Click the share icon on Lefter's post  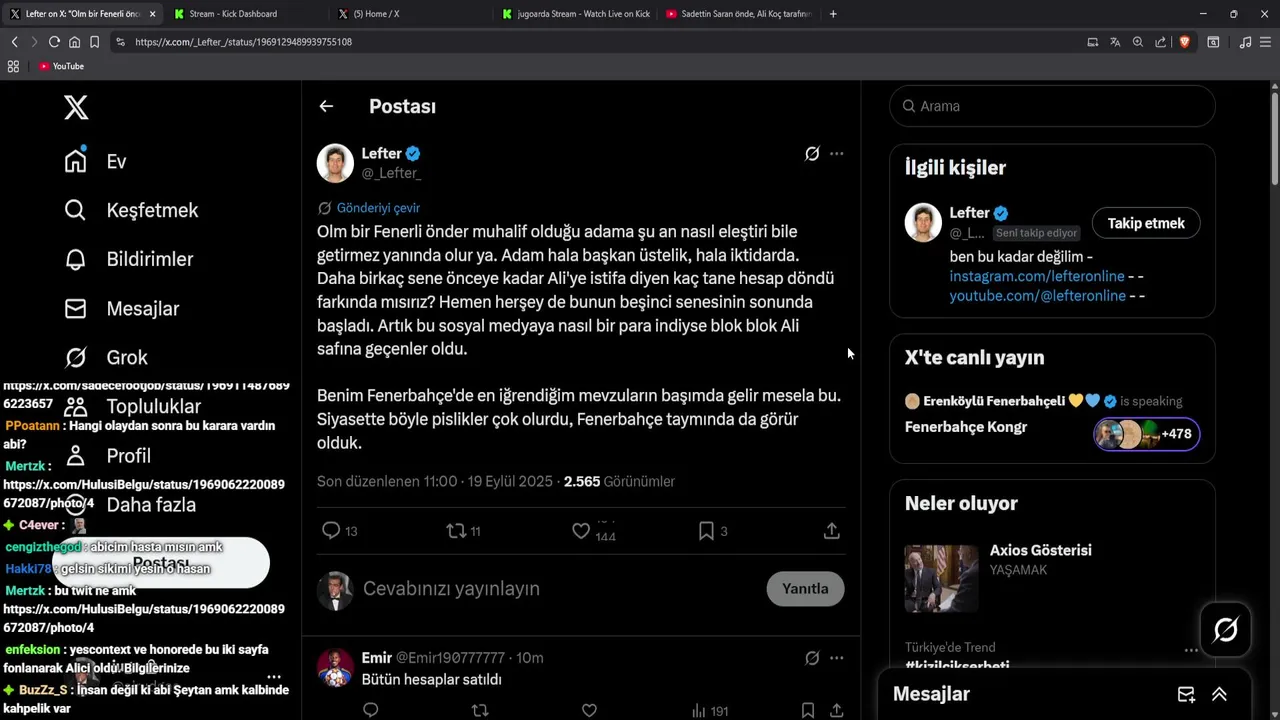(831, 531)
